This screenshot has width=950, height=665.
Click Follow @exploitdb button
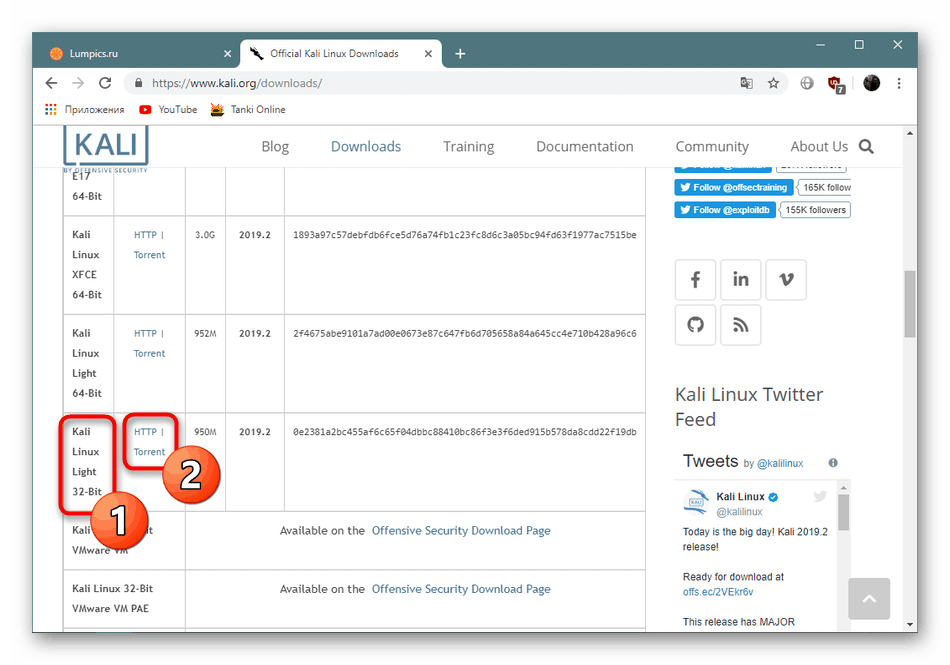tap(725, 210)
